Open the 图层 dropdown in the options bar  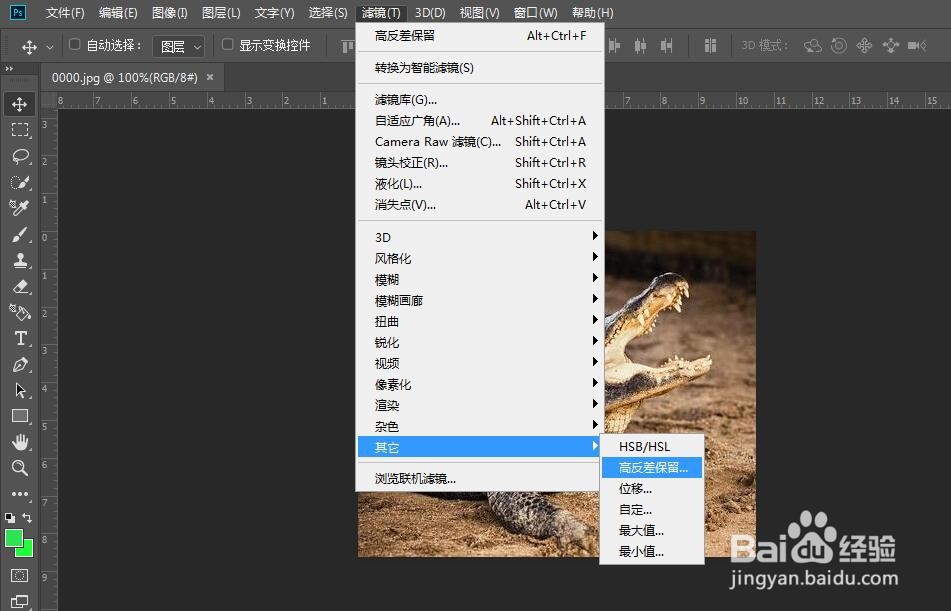[x=179, y=45]
